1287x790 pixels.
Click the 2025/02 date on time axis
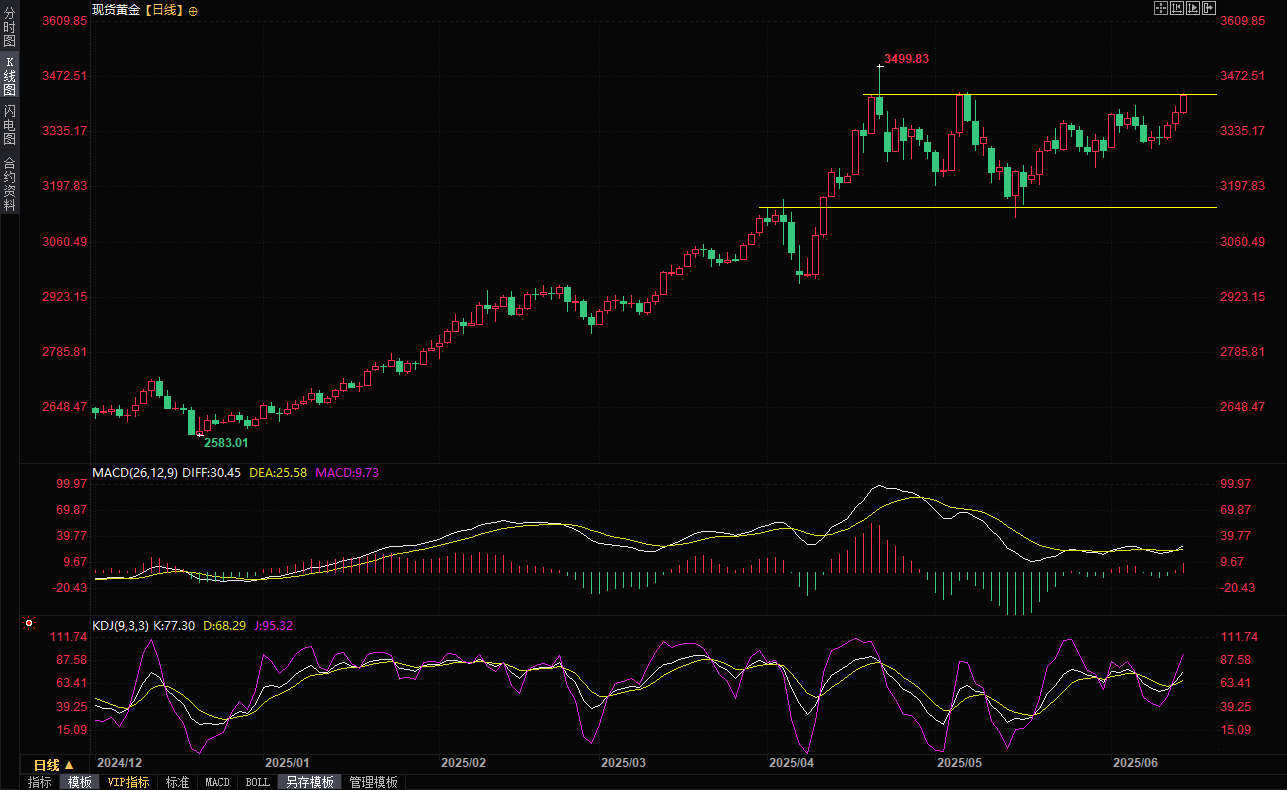click(463, 762)
